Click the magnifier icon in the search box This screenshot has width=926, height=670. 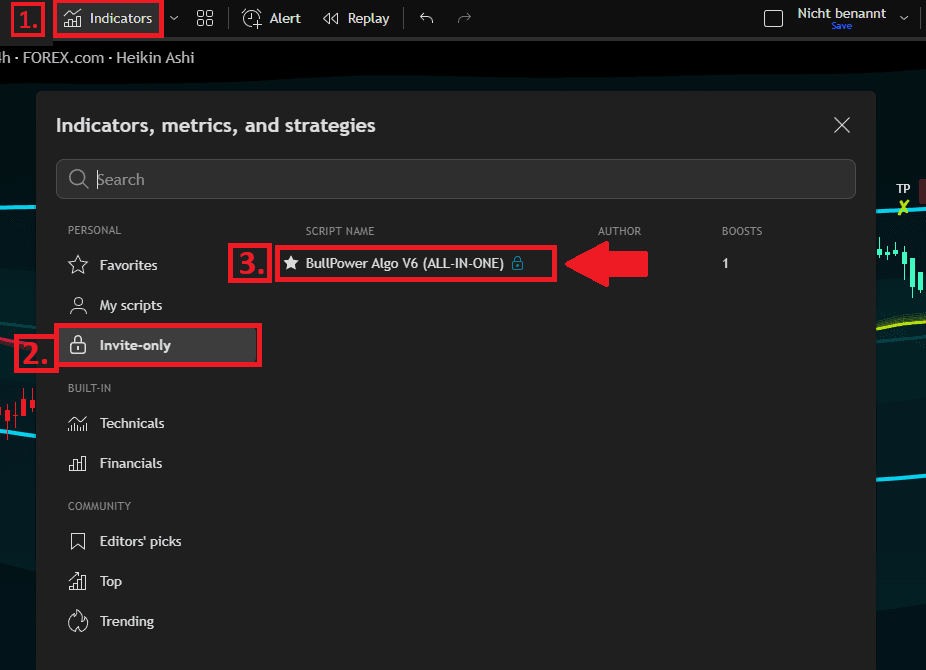(x=79, y=179)
